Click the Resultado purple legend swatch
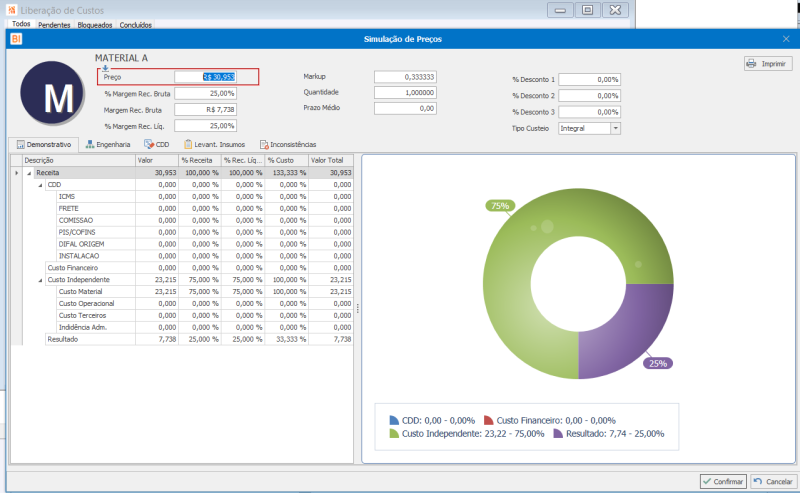Screen dimensions: 800x493 558,433
